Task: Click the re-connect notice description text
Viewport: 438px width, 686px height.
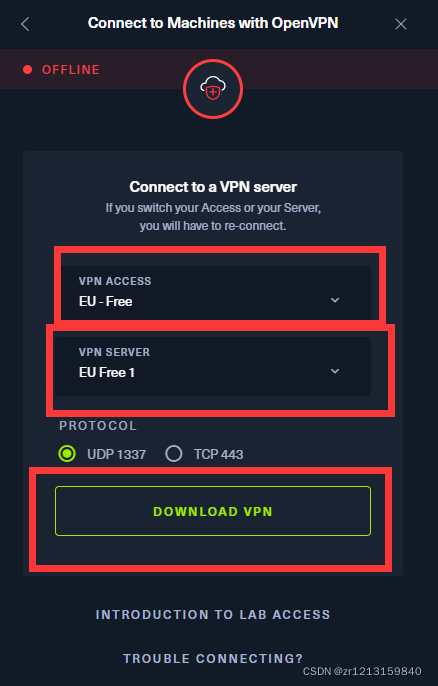Action: [213, 217]
